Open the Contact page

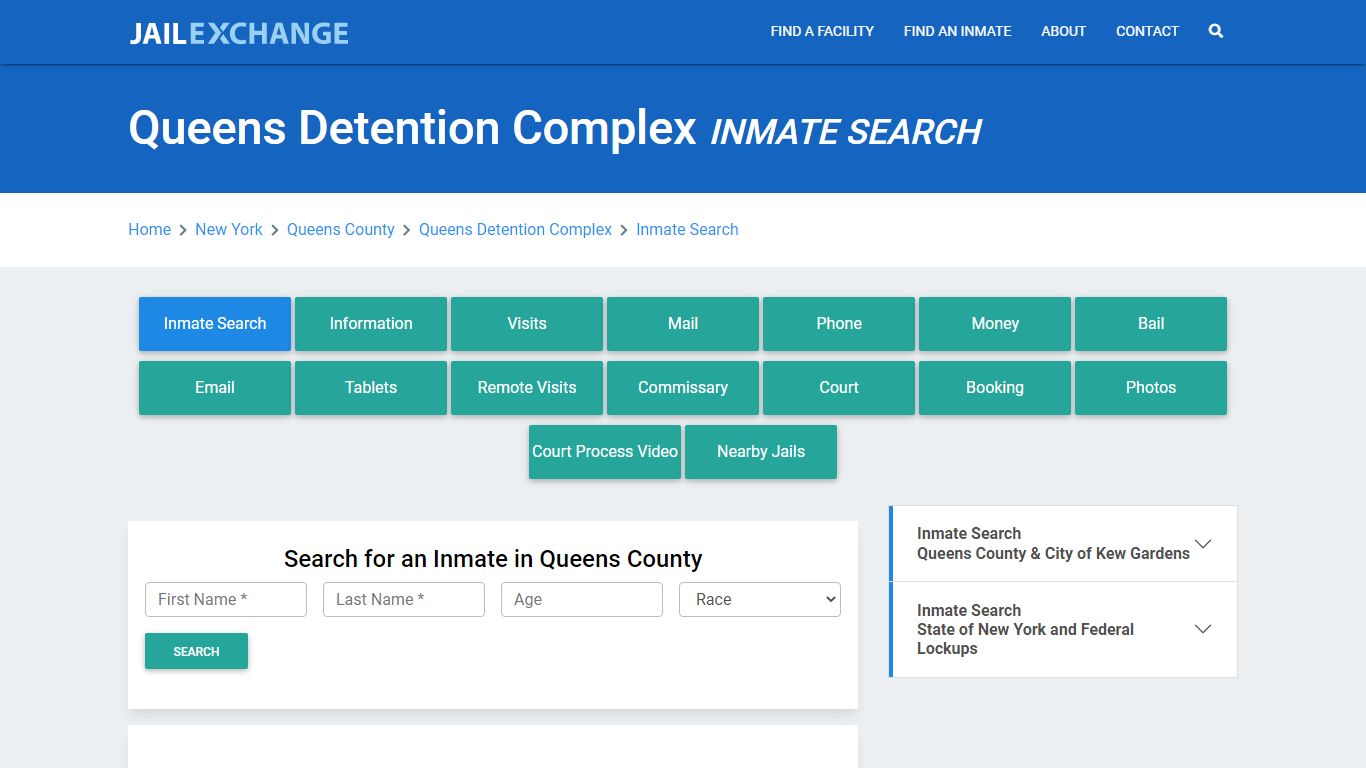tap(1147, 31)
